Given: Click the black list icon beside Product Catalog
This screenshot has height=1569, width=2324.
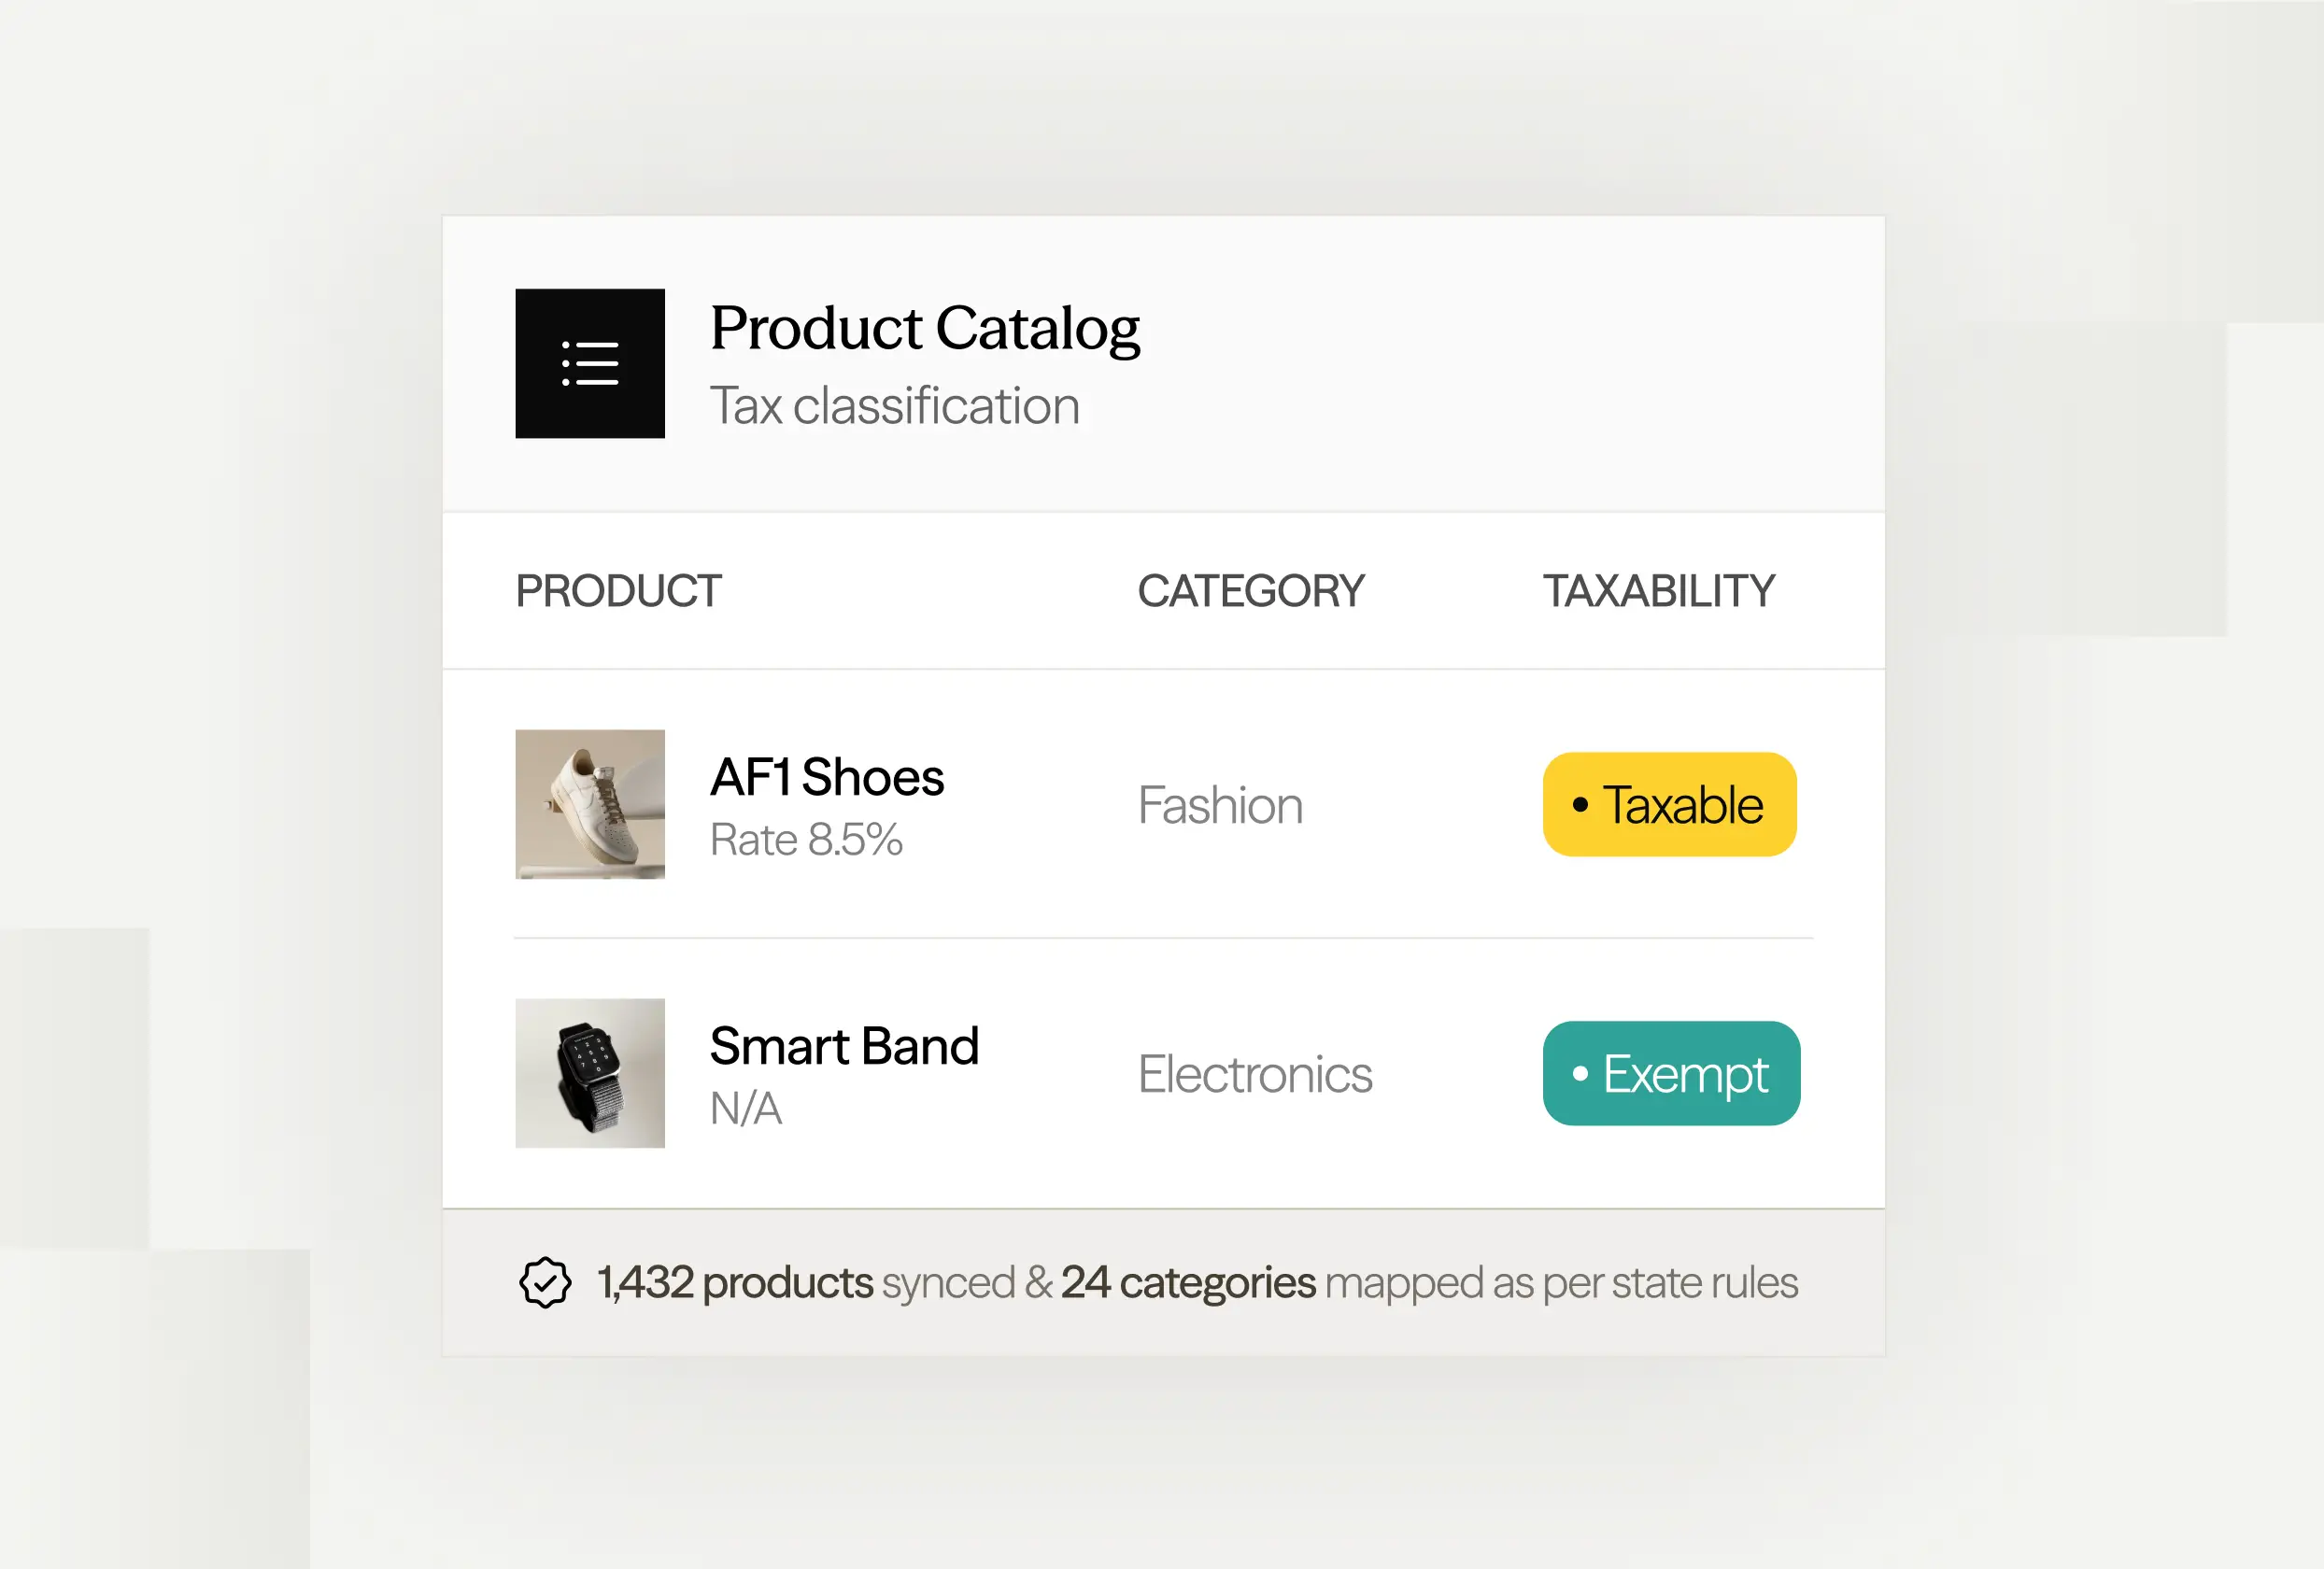Looking at the screenshot, I should pos(589,363).
